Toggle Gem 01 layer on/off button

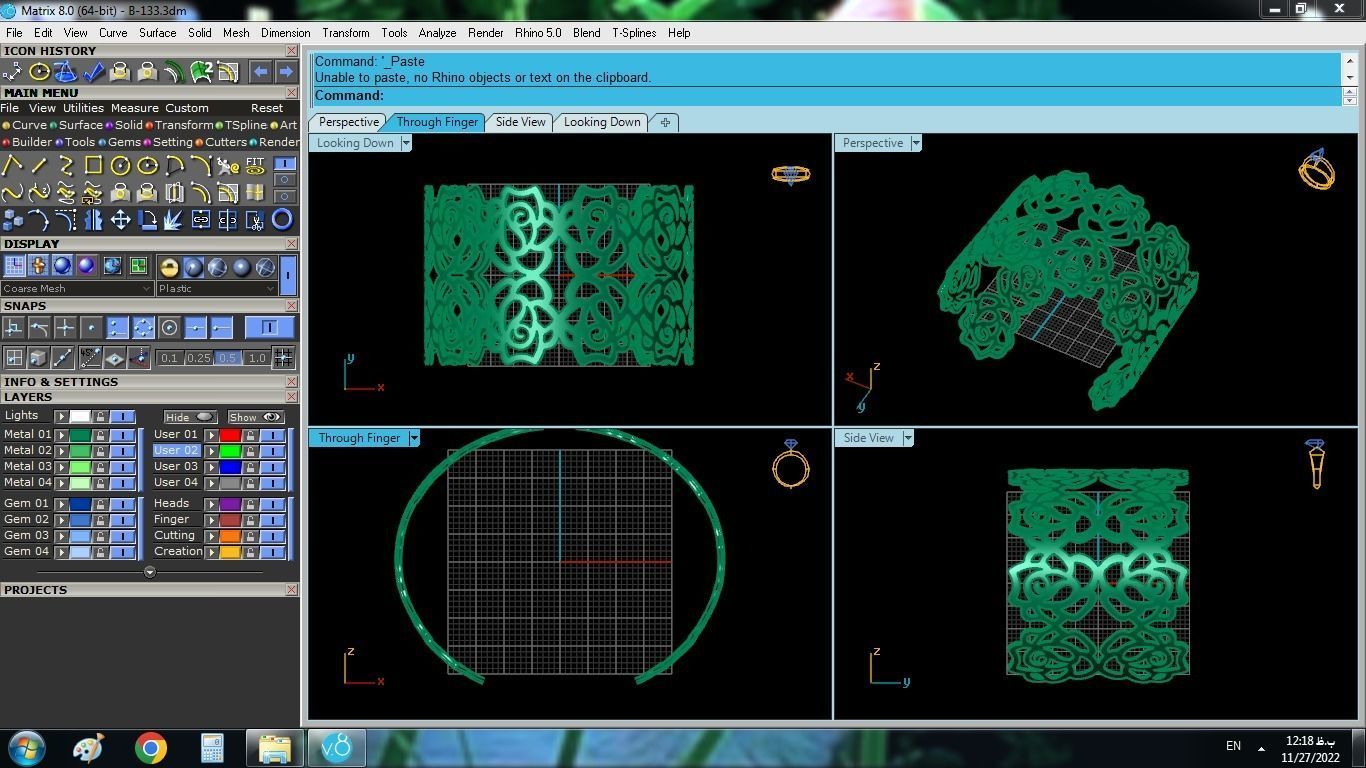pos(123,504)
